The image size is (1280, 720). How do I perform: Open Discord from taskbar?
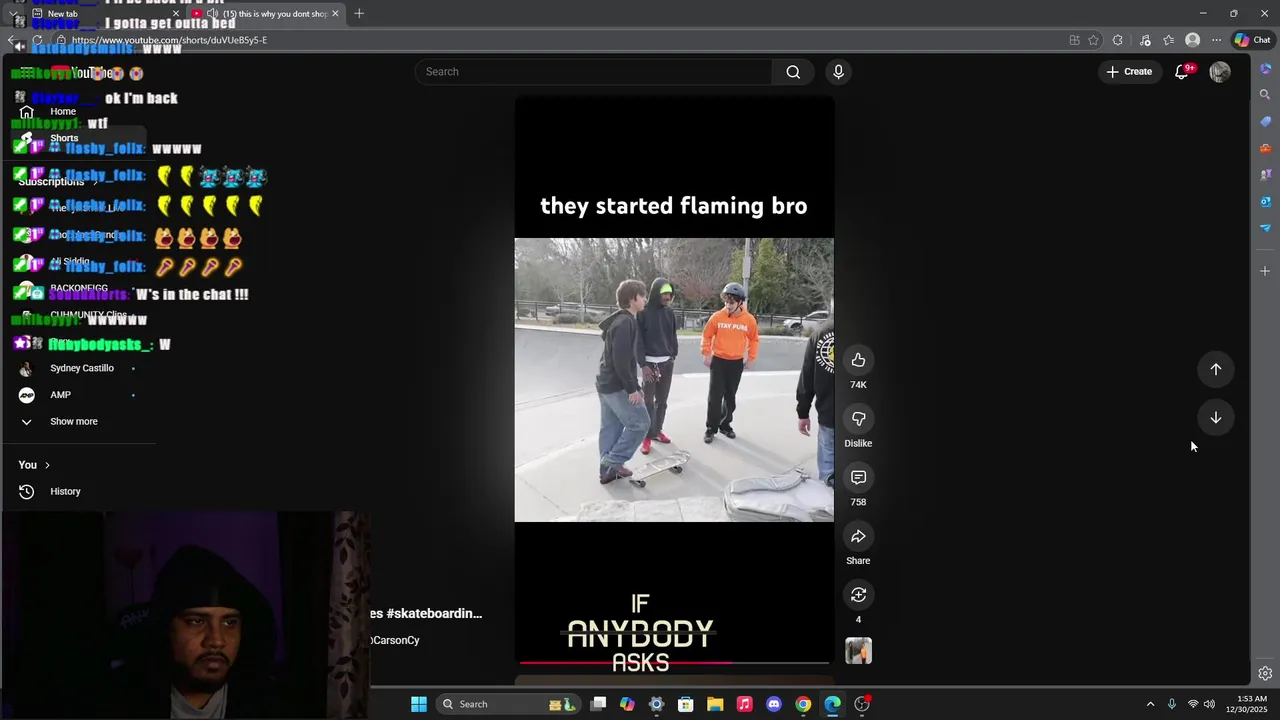[773, 704]
